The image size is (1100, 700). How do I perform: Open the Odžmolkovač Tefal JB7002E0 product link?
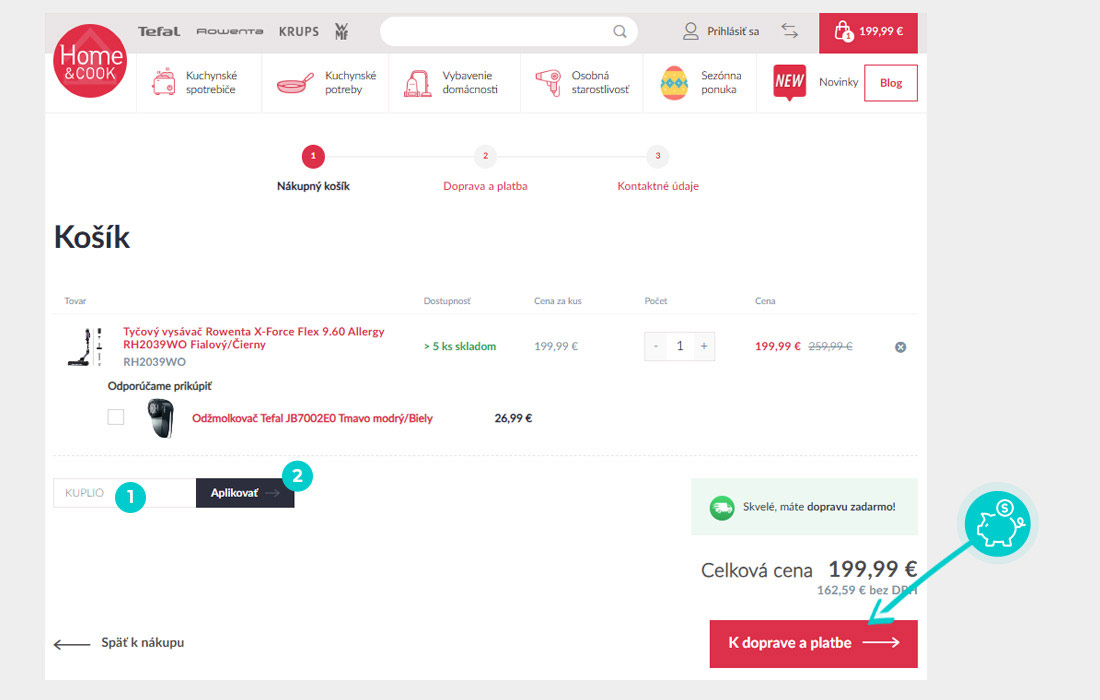pos(312,418)
